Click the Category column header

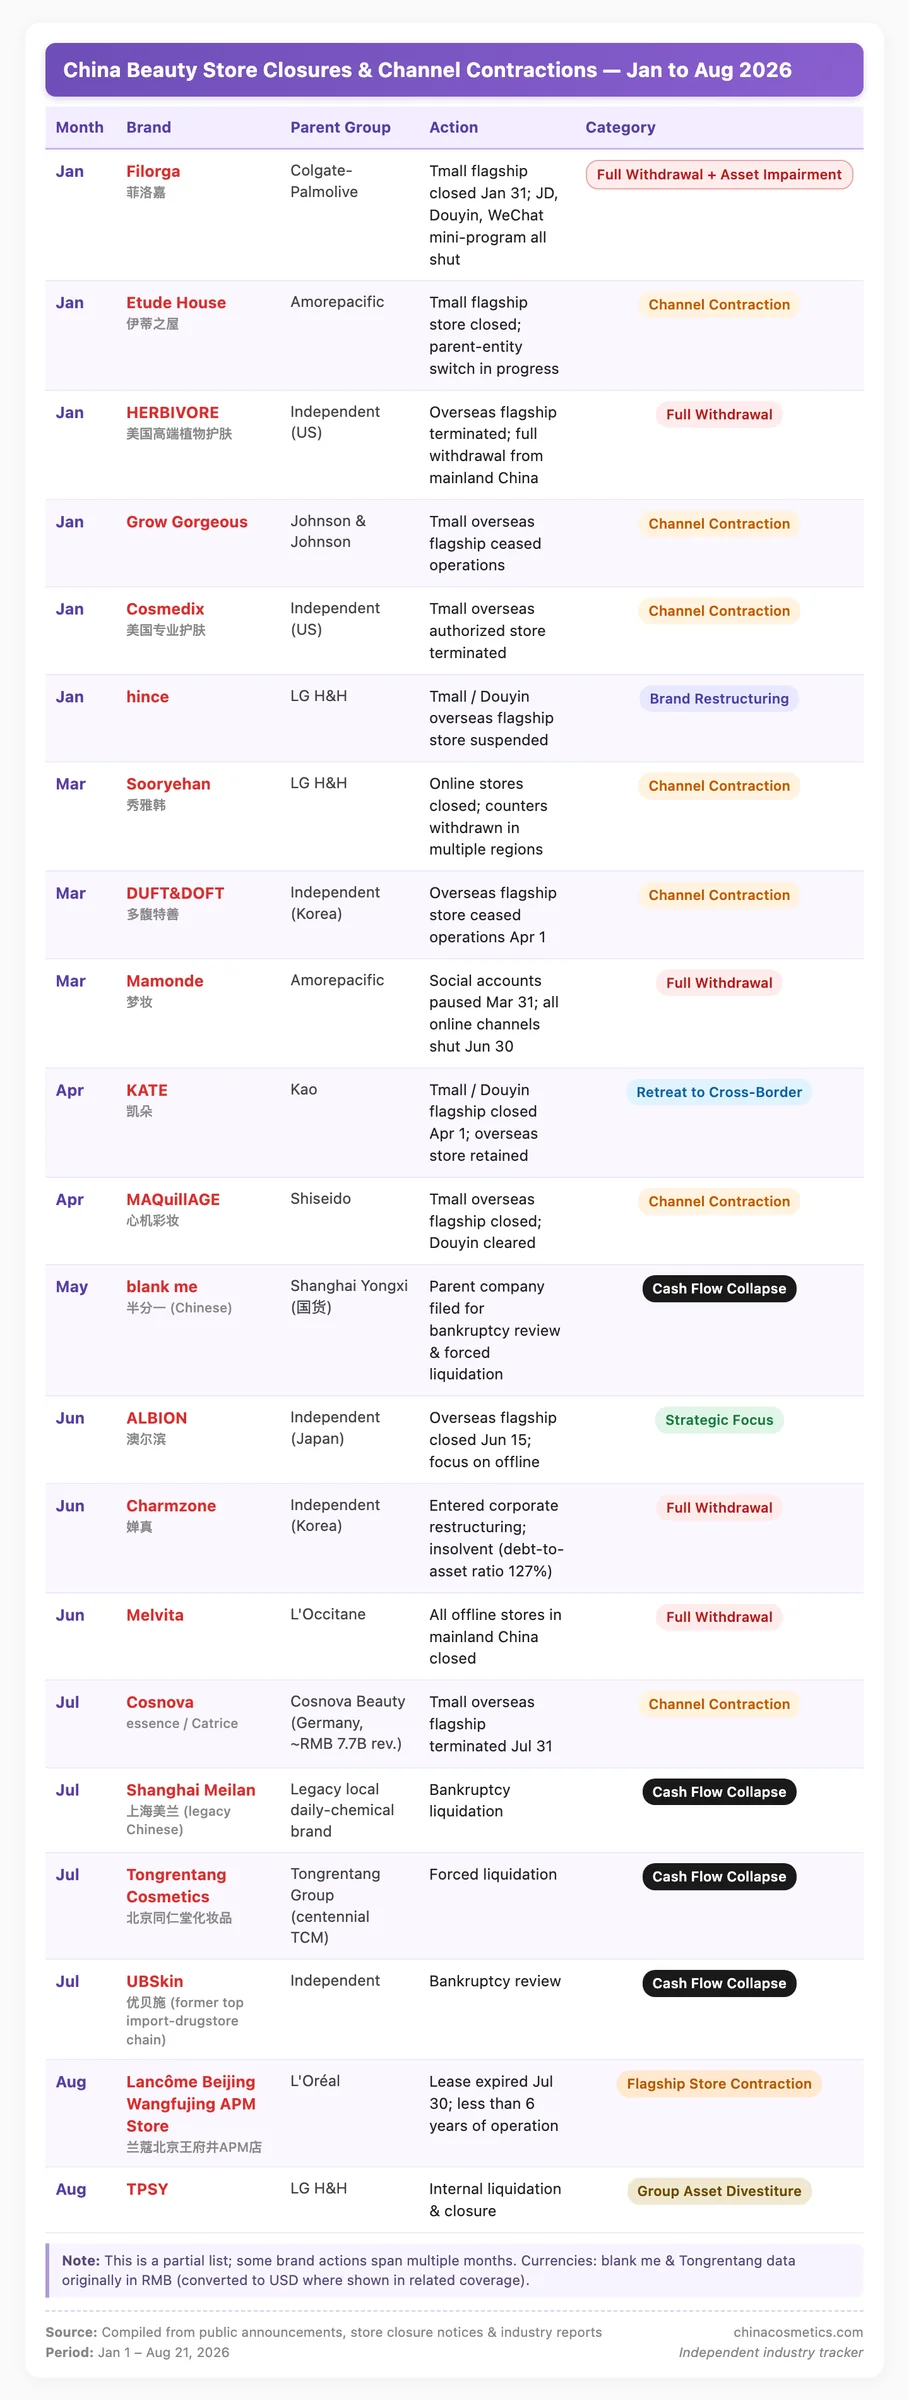[x=620, y=128]
